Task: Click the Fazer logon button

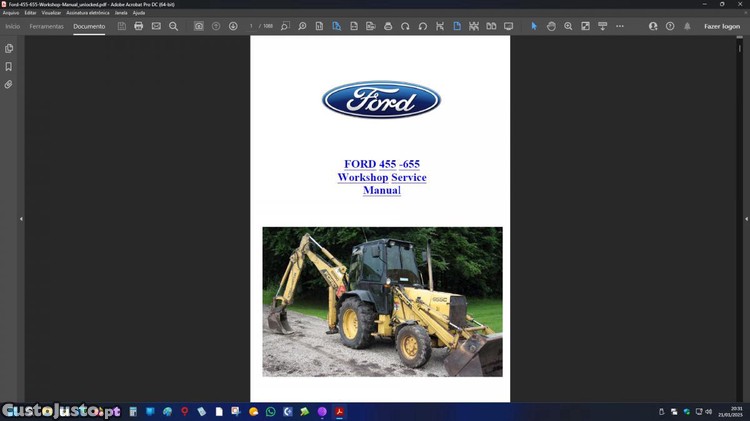Action: 721,26
